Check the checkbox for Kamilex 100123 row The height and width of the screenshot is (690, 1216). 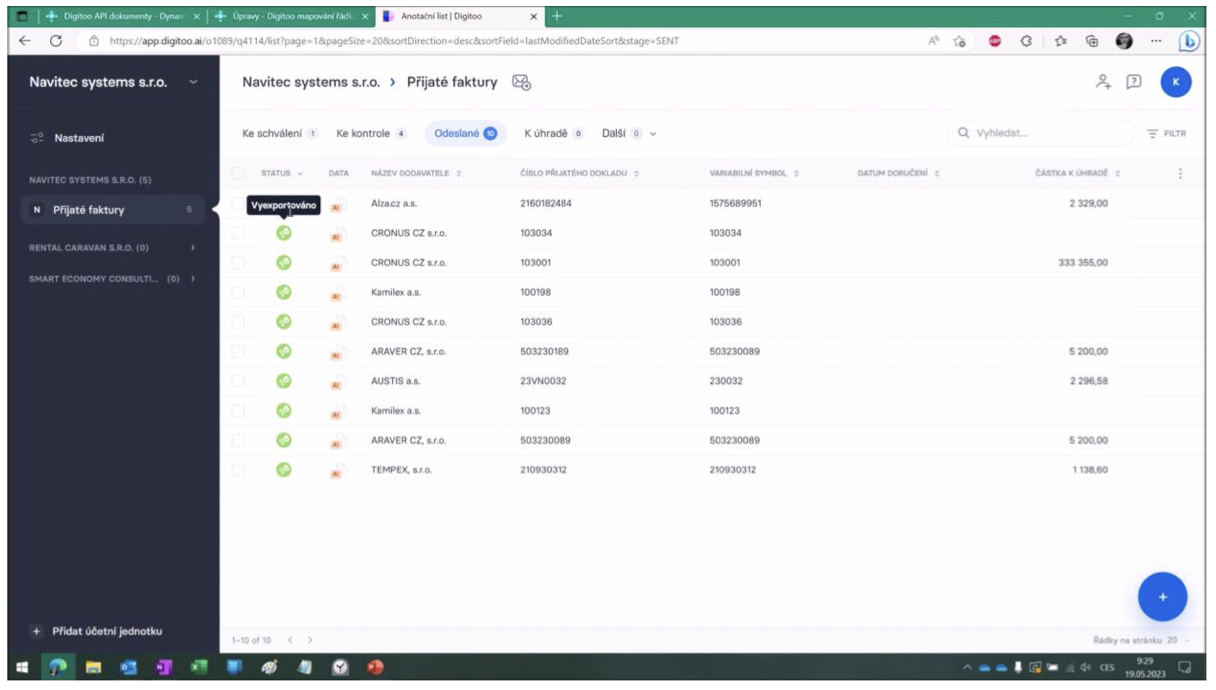pyautogui.click(x=238, y=410)
